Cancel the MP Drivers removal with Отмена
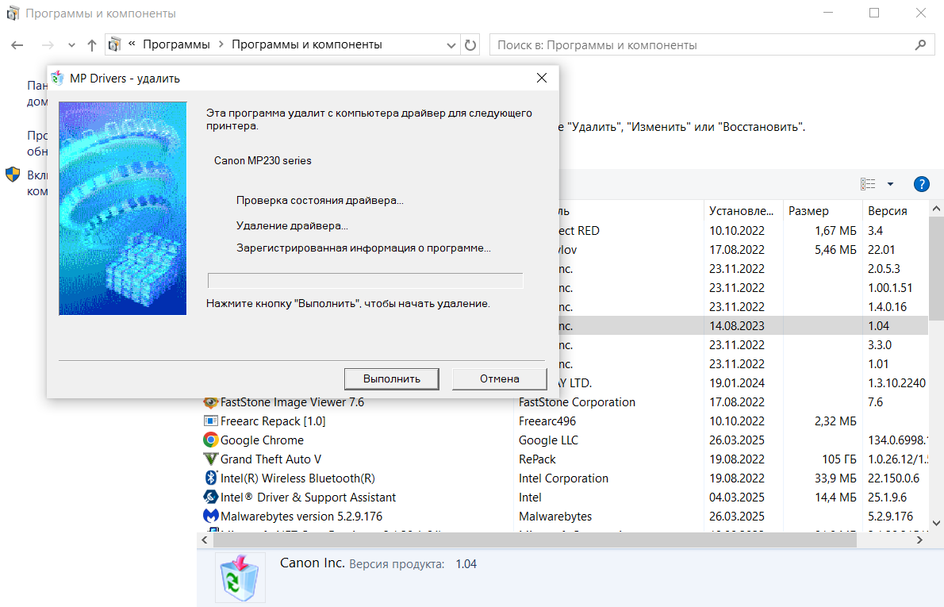This screenshot has height=607, width=944. tap(499, 379)
